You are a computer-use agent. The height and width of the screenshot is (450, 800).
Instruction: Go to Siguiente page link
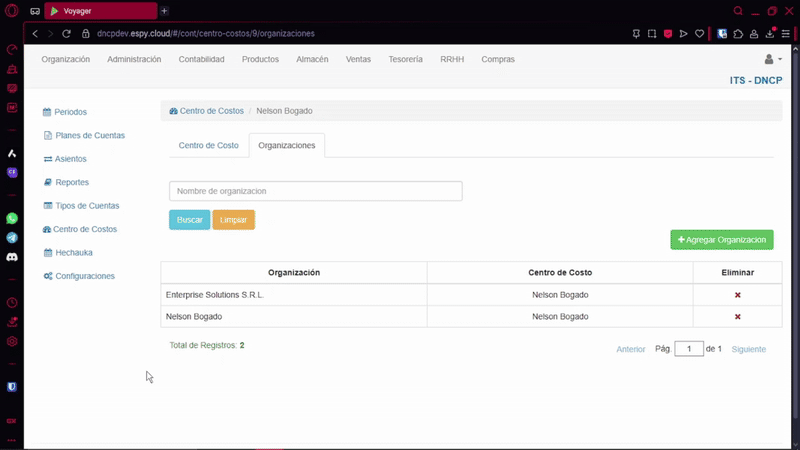748,350
